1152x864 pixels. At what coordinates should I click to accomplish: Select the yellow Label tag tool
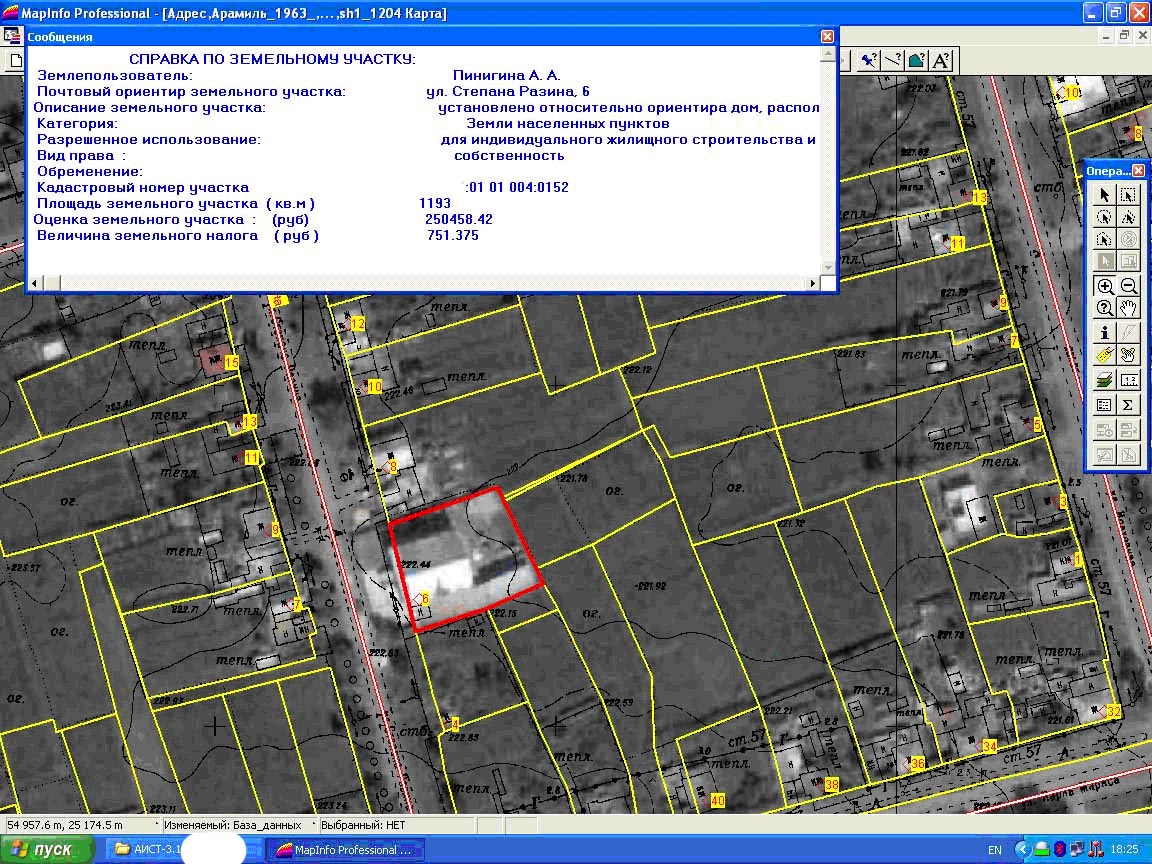(1104, 356)
